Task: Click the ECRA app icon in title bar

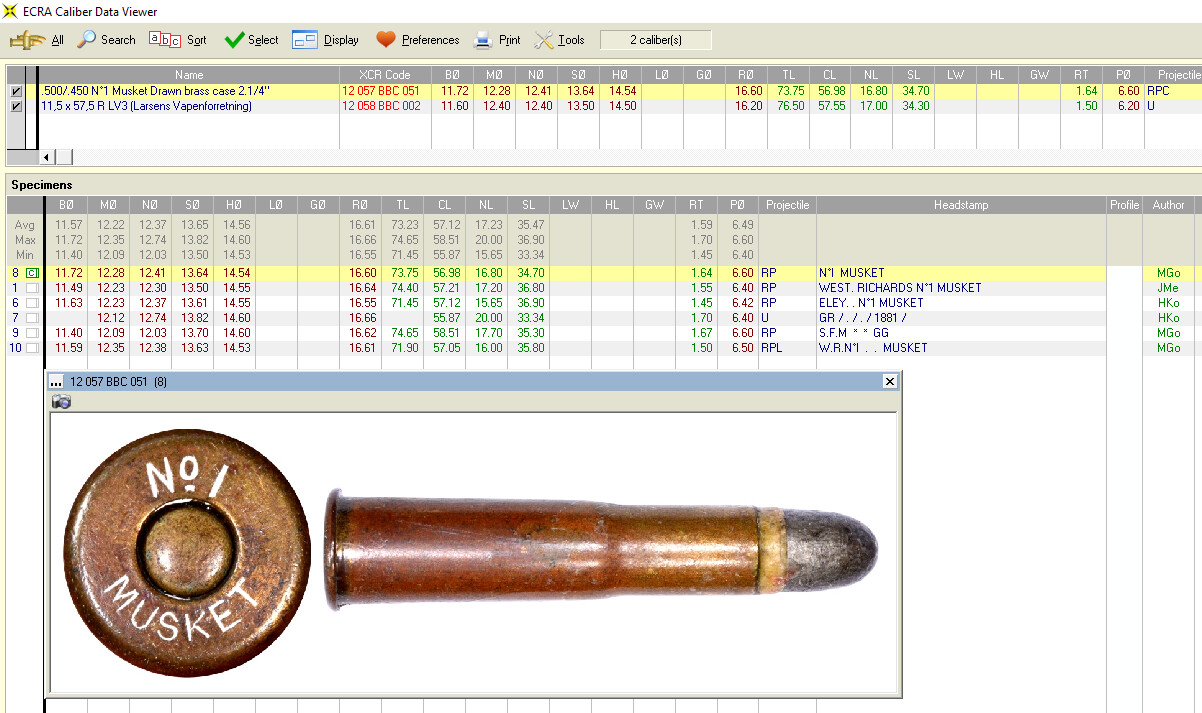Action: click(11, 11)
